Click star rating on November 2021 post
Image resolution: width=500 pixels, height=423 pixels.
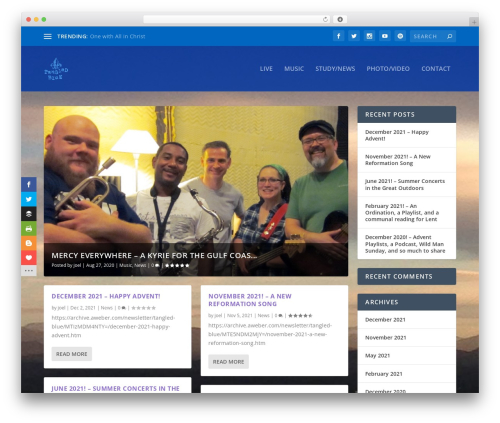click(x=300, y=316)
